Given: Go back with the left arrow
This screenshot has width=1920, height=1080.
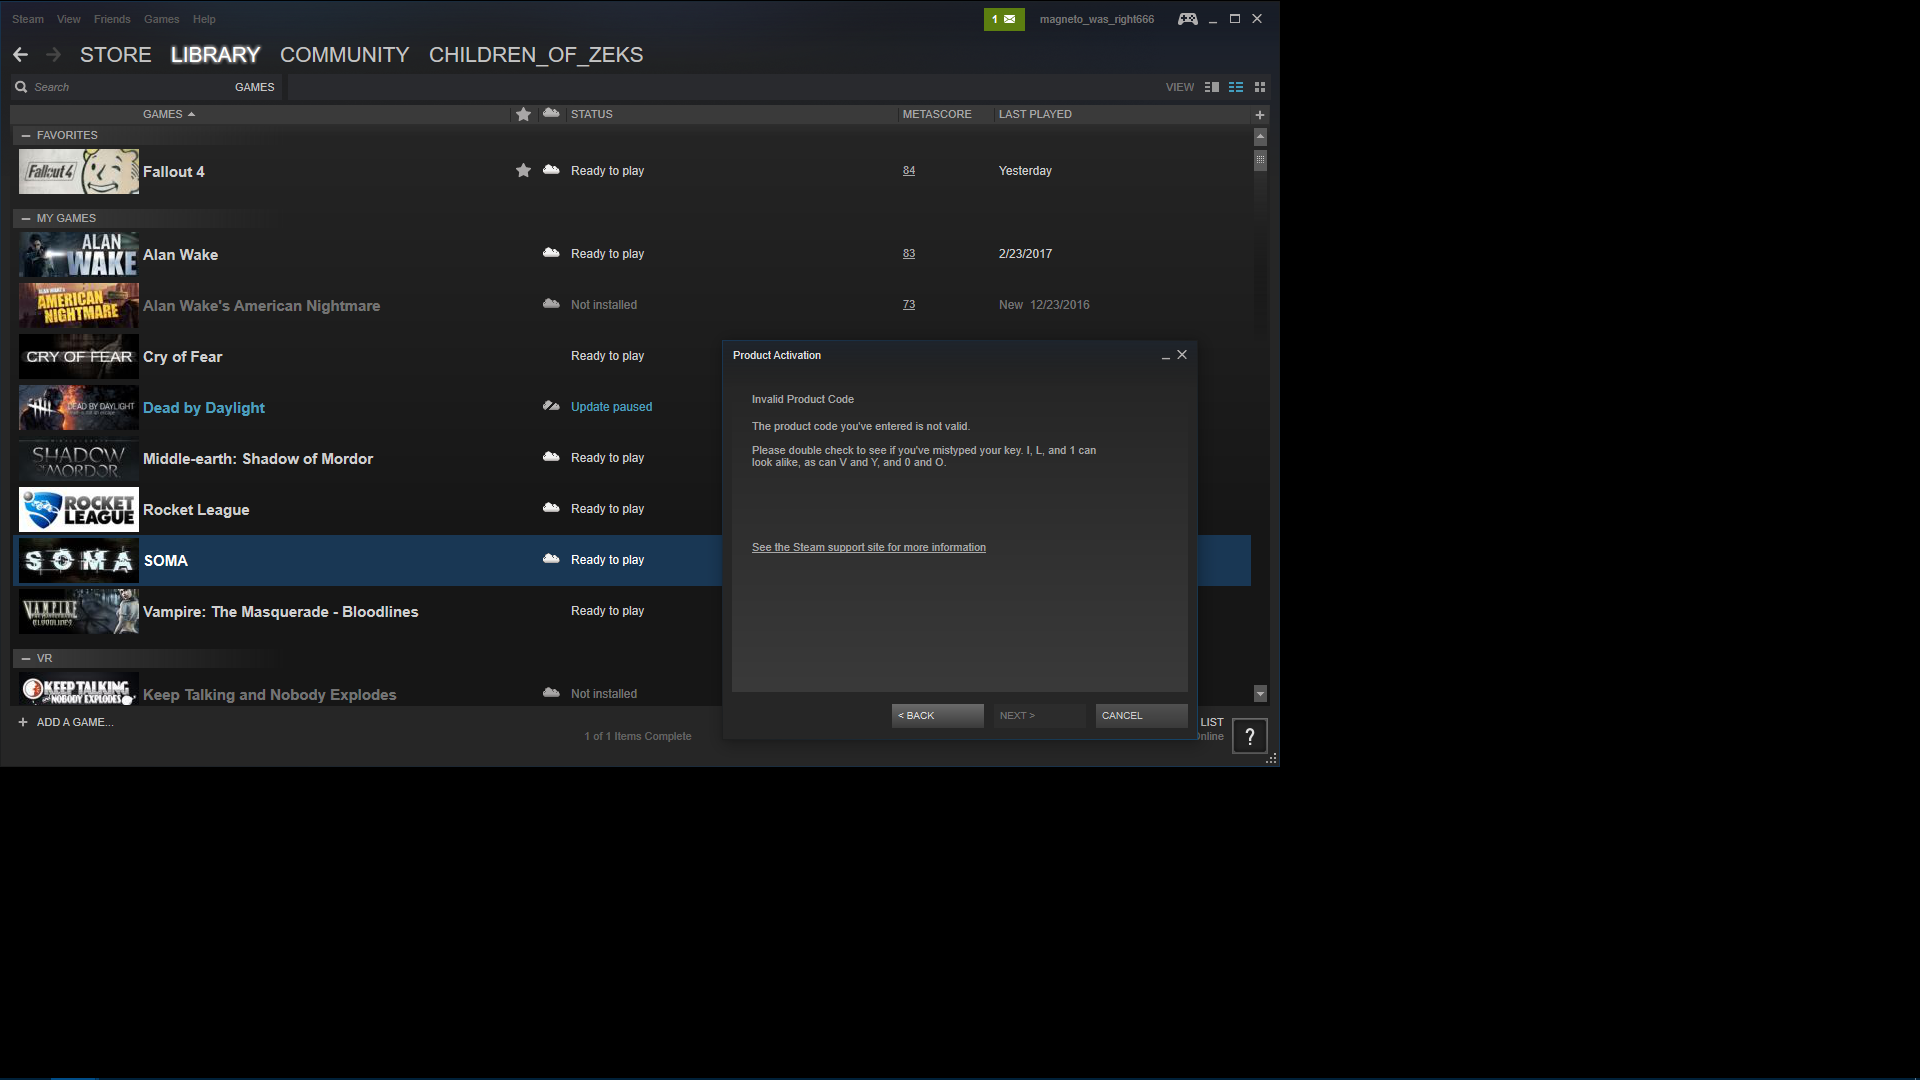Looking at the screenshot, I should pyautogui.click(x=20, y=55).
